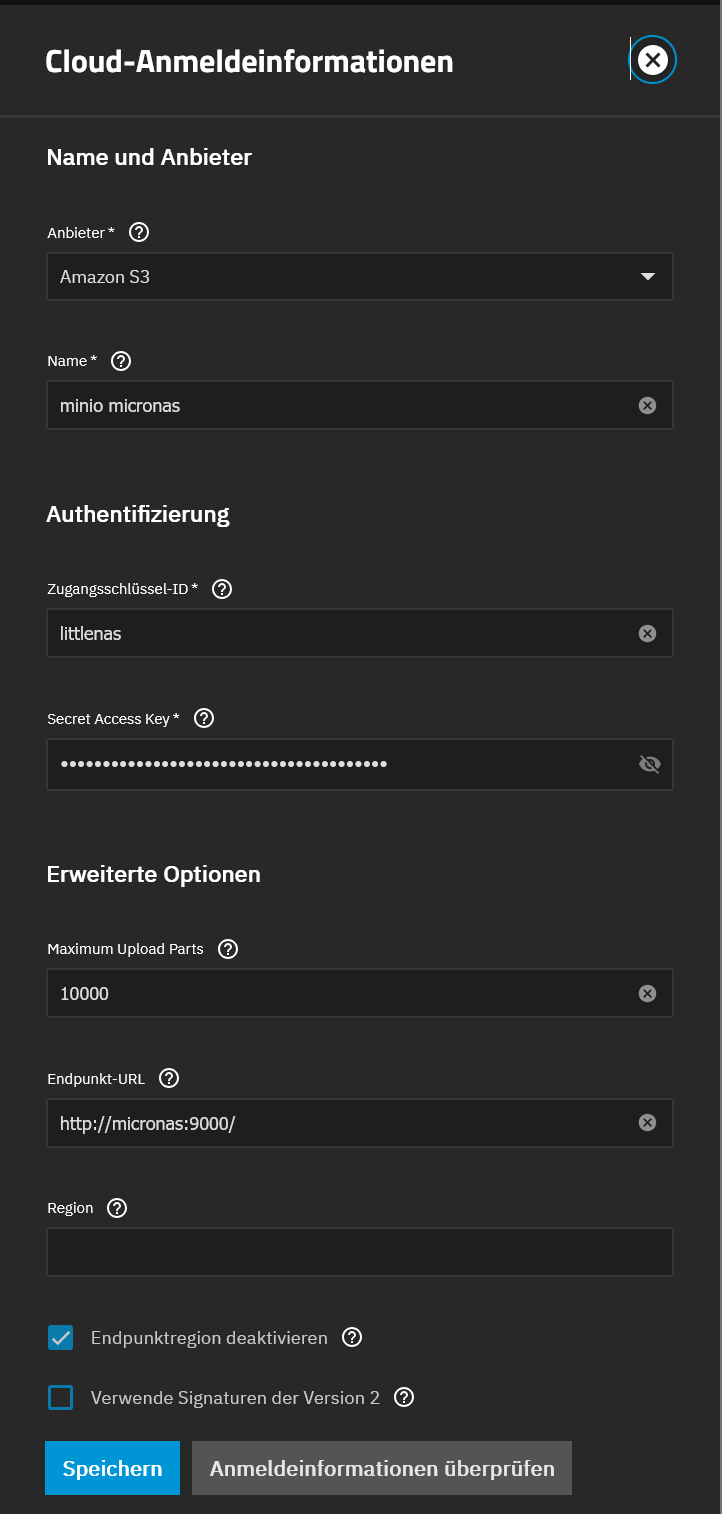Clear the Endpunkt-URL field contents
This screenshot has height=1514, width=722.
pos(647,1122)
